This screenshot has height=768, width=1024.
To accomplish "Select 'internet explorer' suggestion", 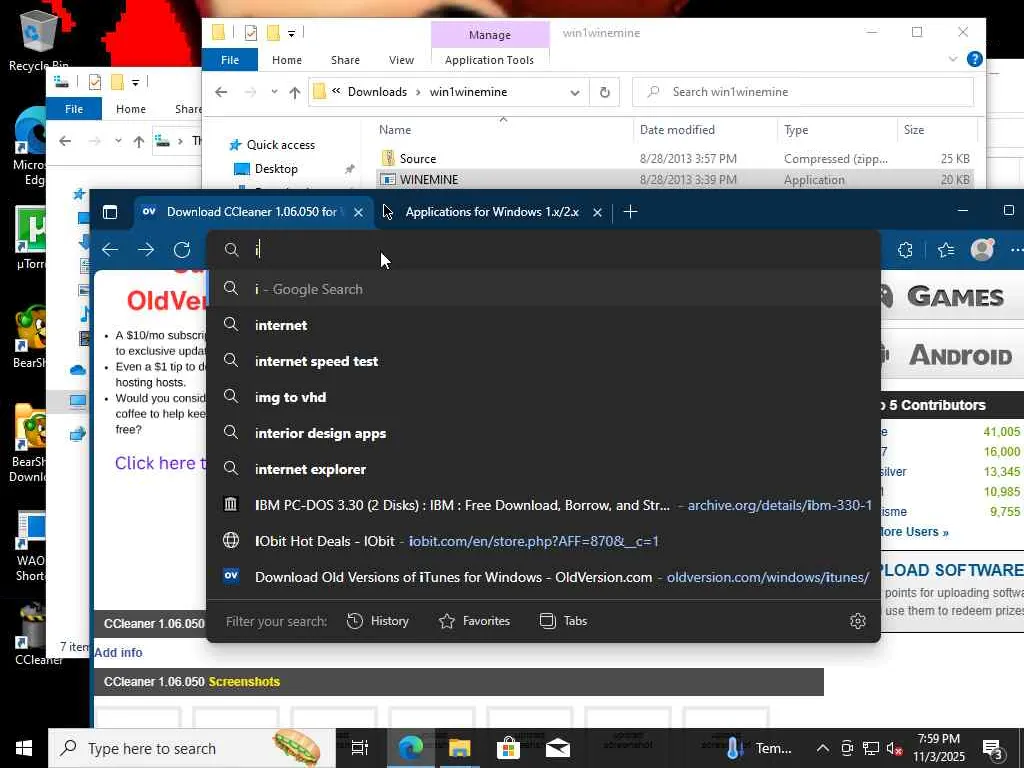I will coord(543,469).
